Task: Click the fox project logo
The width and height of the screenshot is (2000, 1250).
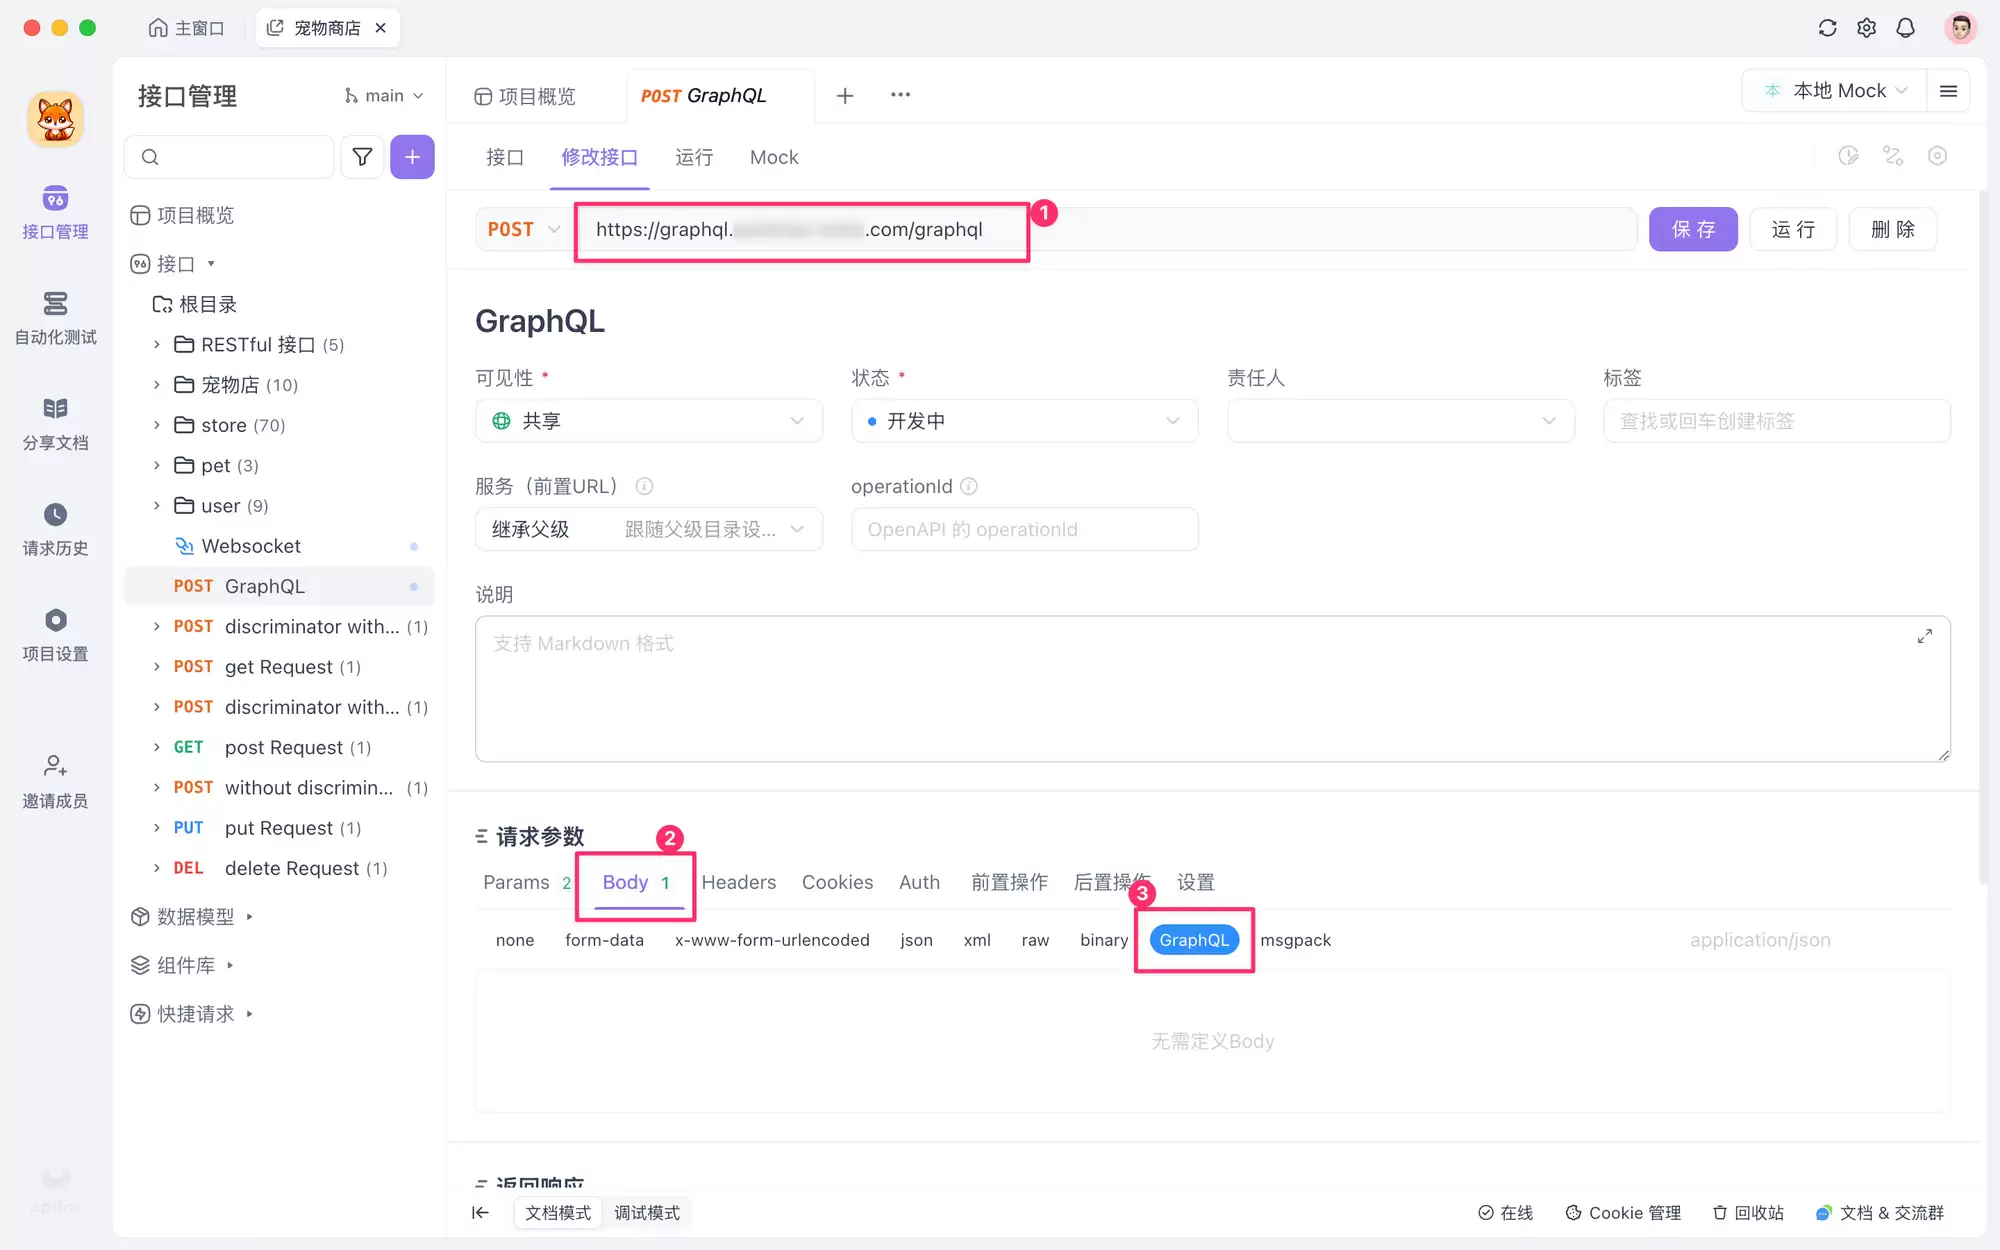Action: pyautogui.click(x=55, y=119)
